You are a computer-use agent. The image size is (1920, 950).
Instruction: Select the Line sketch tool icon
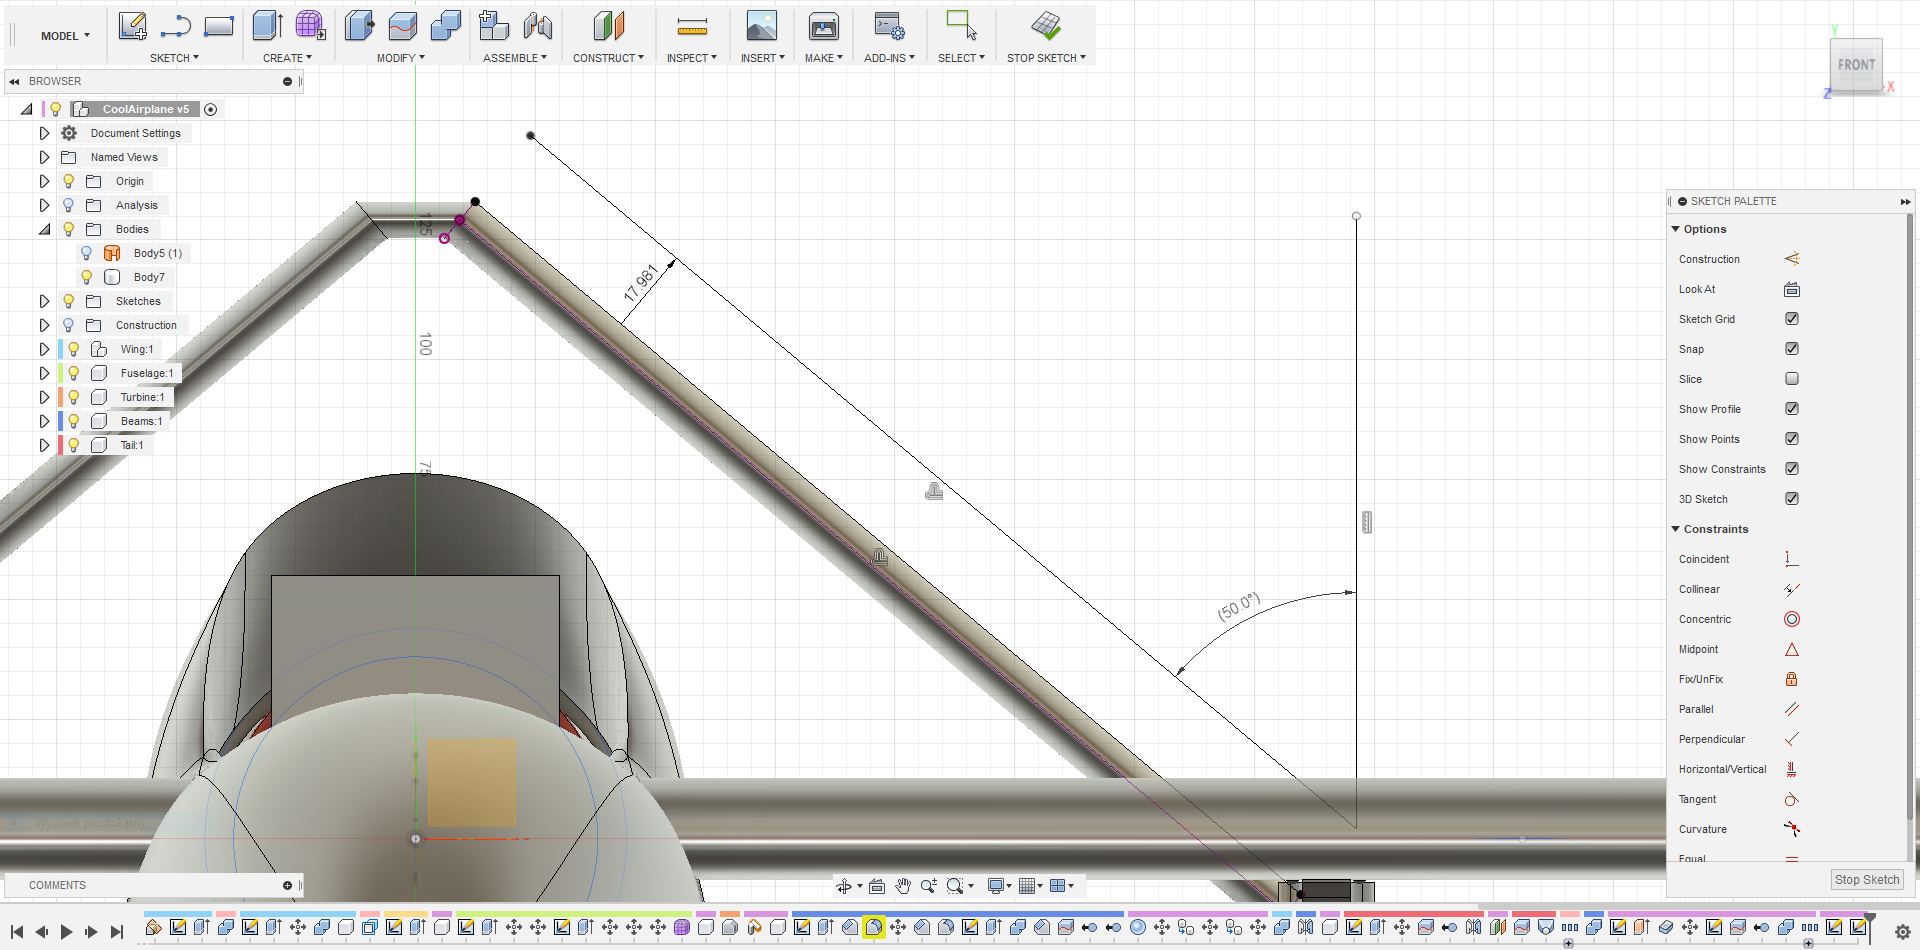tap(176, 26)
